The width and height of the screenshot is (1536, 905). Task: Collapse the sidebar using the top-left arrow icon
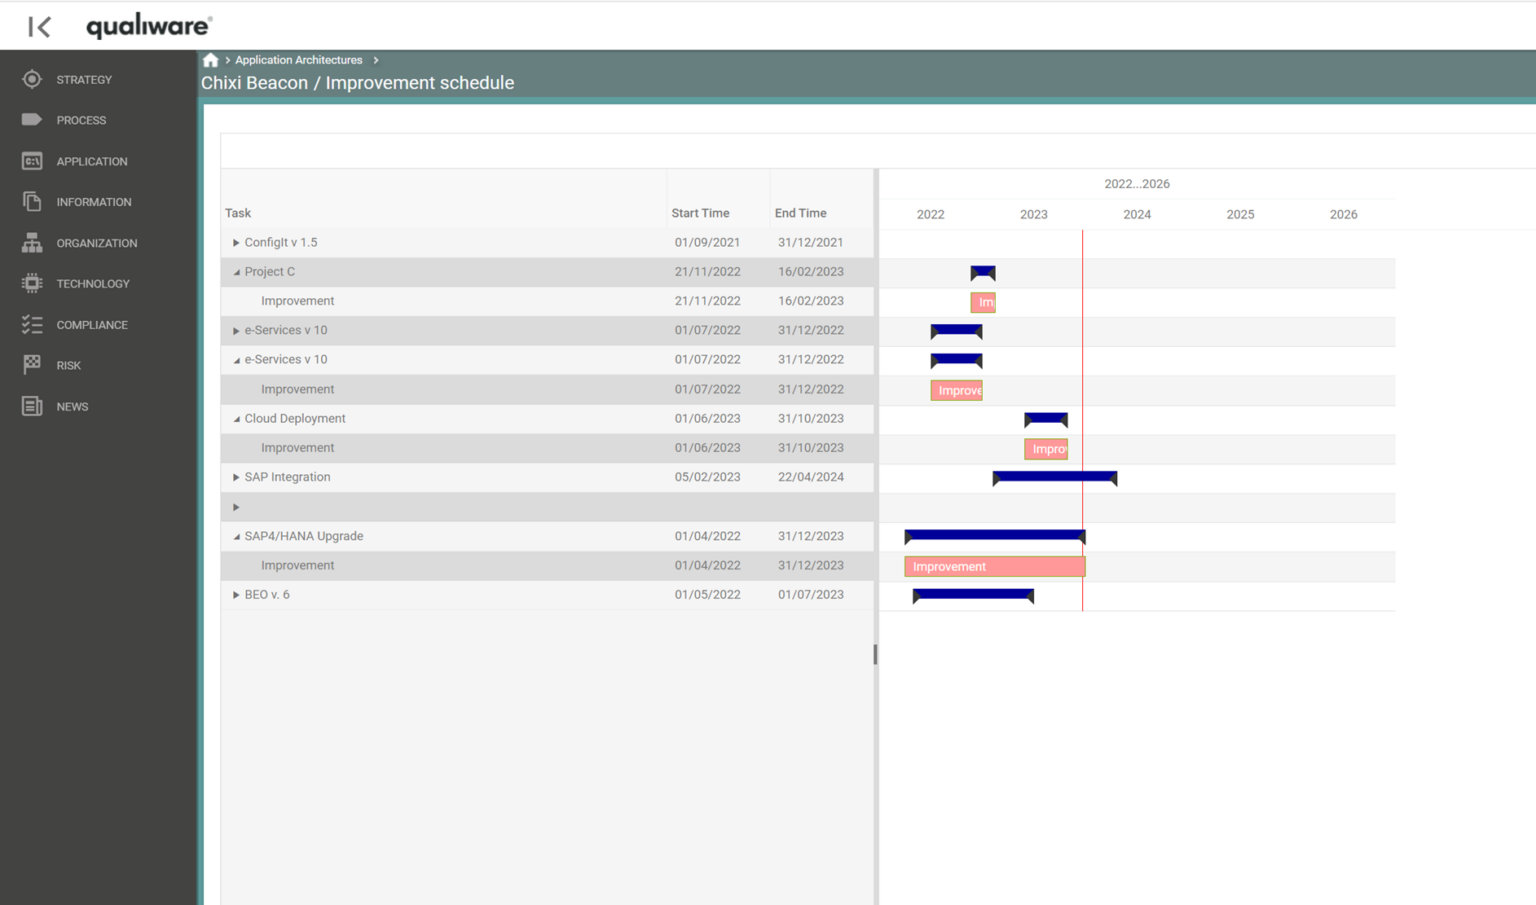38,26
